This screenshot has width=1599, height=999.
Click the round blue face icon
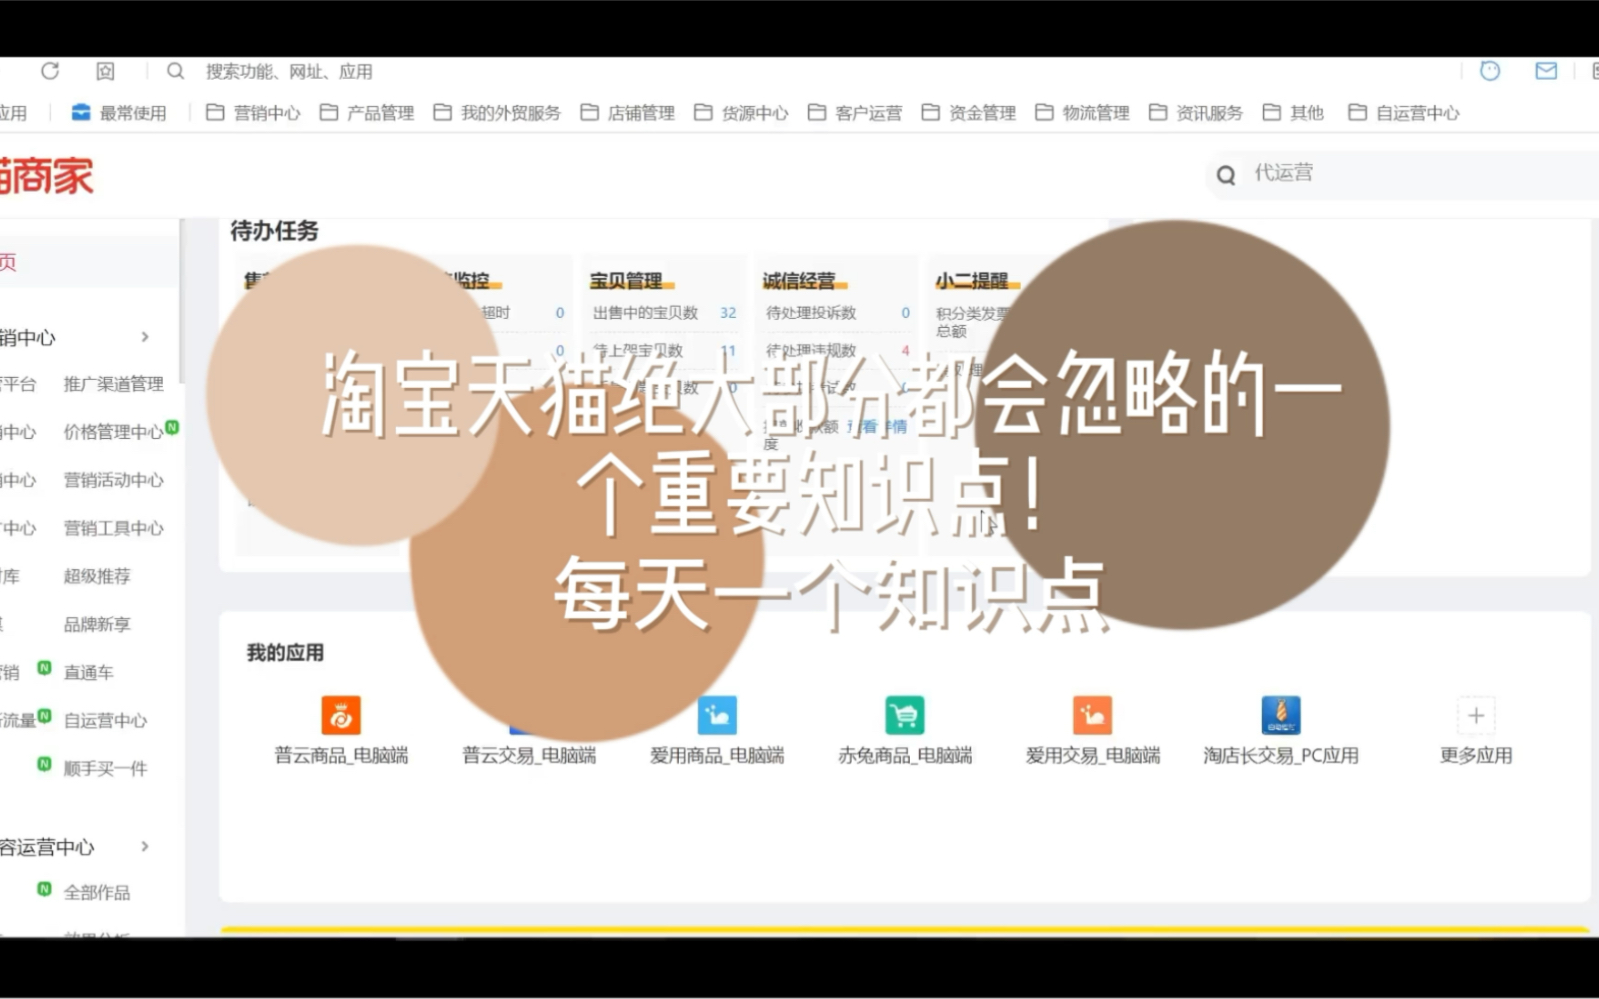pos(1490,70)
